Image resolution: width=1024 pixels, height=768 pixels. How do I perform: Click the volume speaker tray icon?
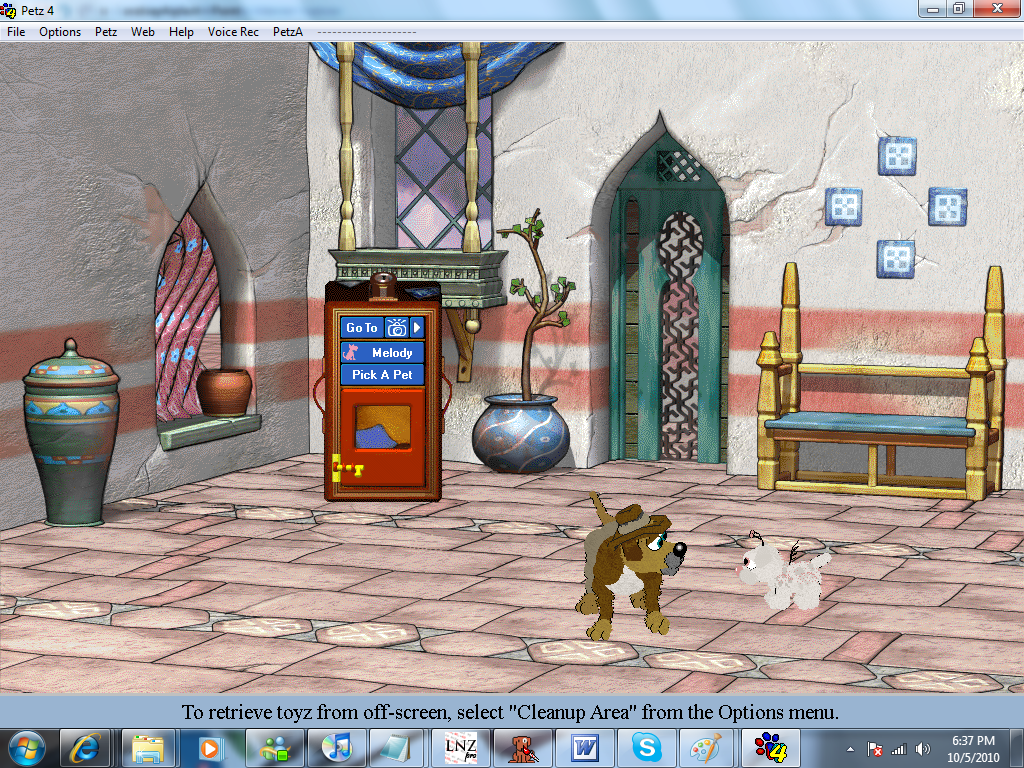coord(923,750)
